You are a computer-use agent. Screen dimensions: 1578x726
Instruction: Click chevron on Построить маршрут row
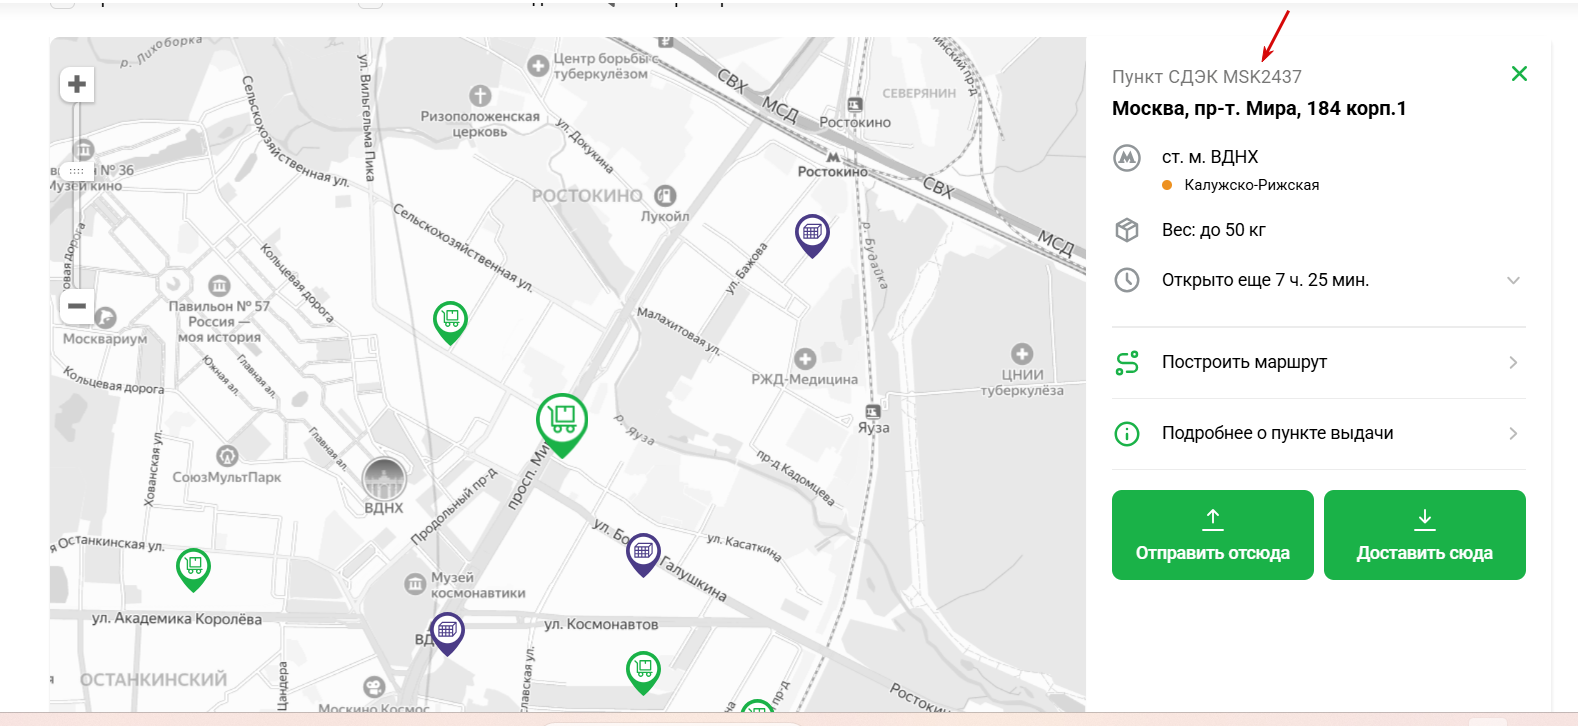(1513, 363)
